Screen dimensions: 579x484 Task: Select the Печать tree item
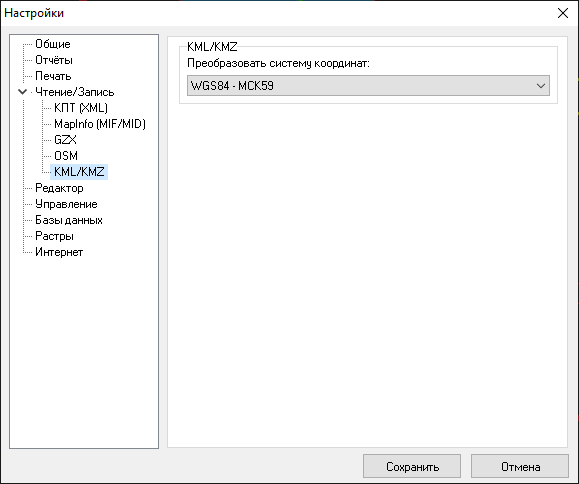click(53, 76)
